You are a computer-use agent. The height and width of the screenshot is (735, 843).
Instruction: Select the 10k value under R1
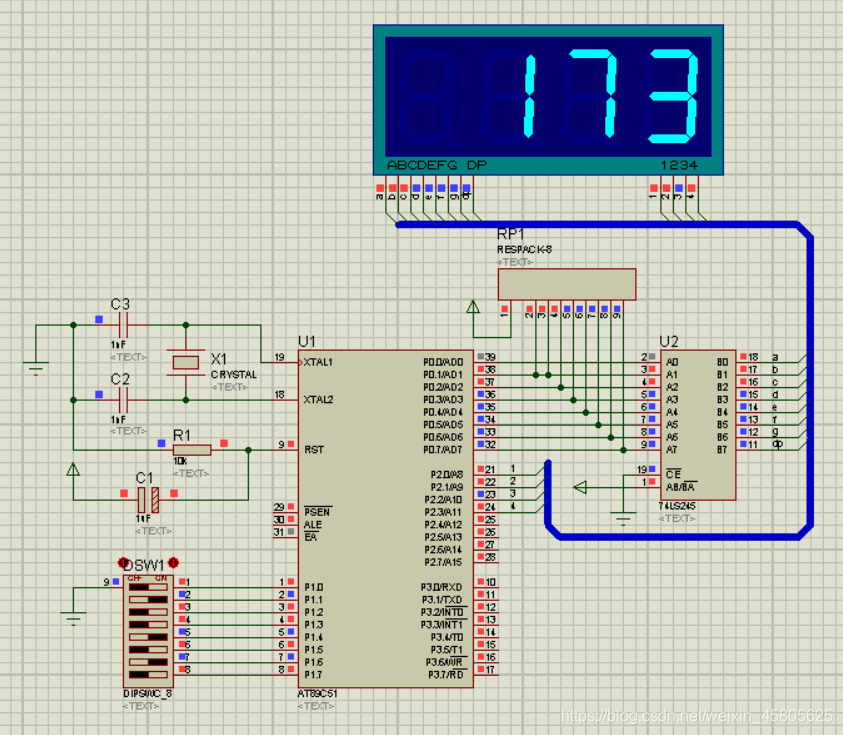coord(180,461)
